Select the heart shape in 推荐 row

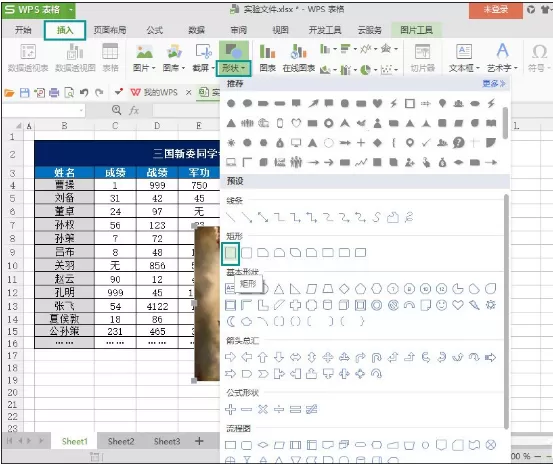point(377,103)
